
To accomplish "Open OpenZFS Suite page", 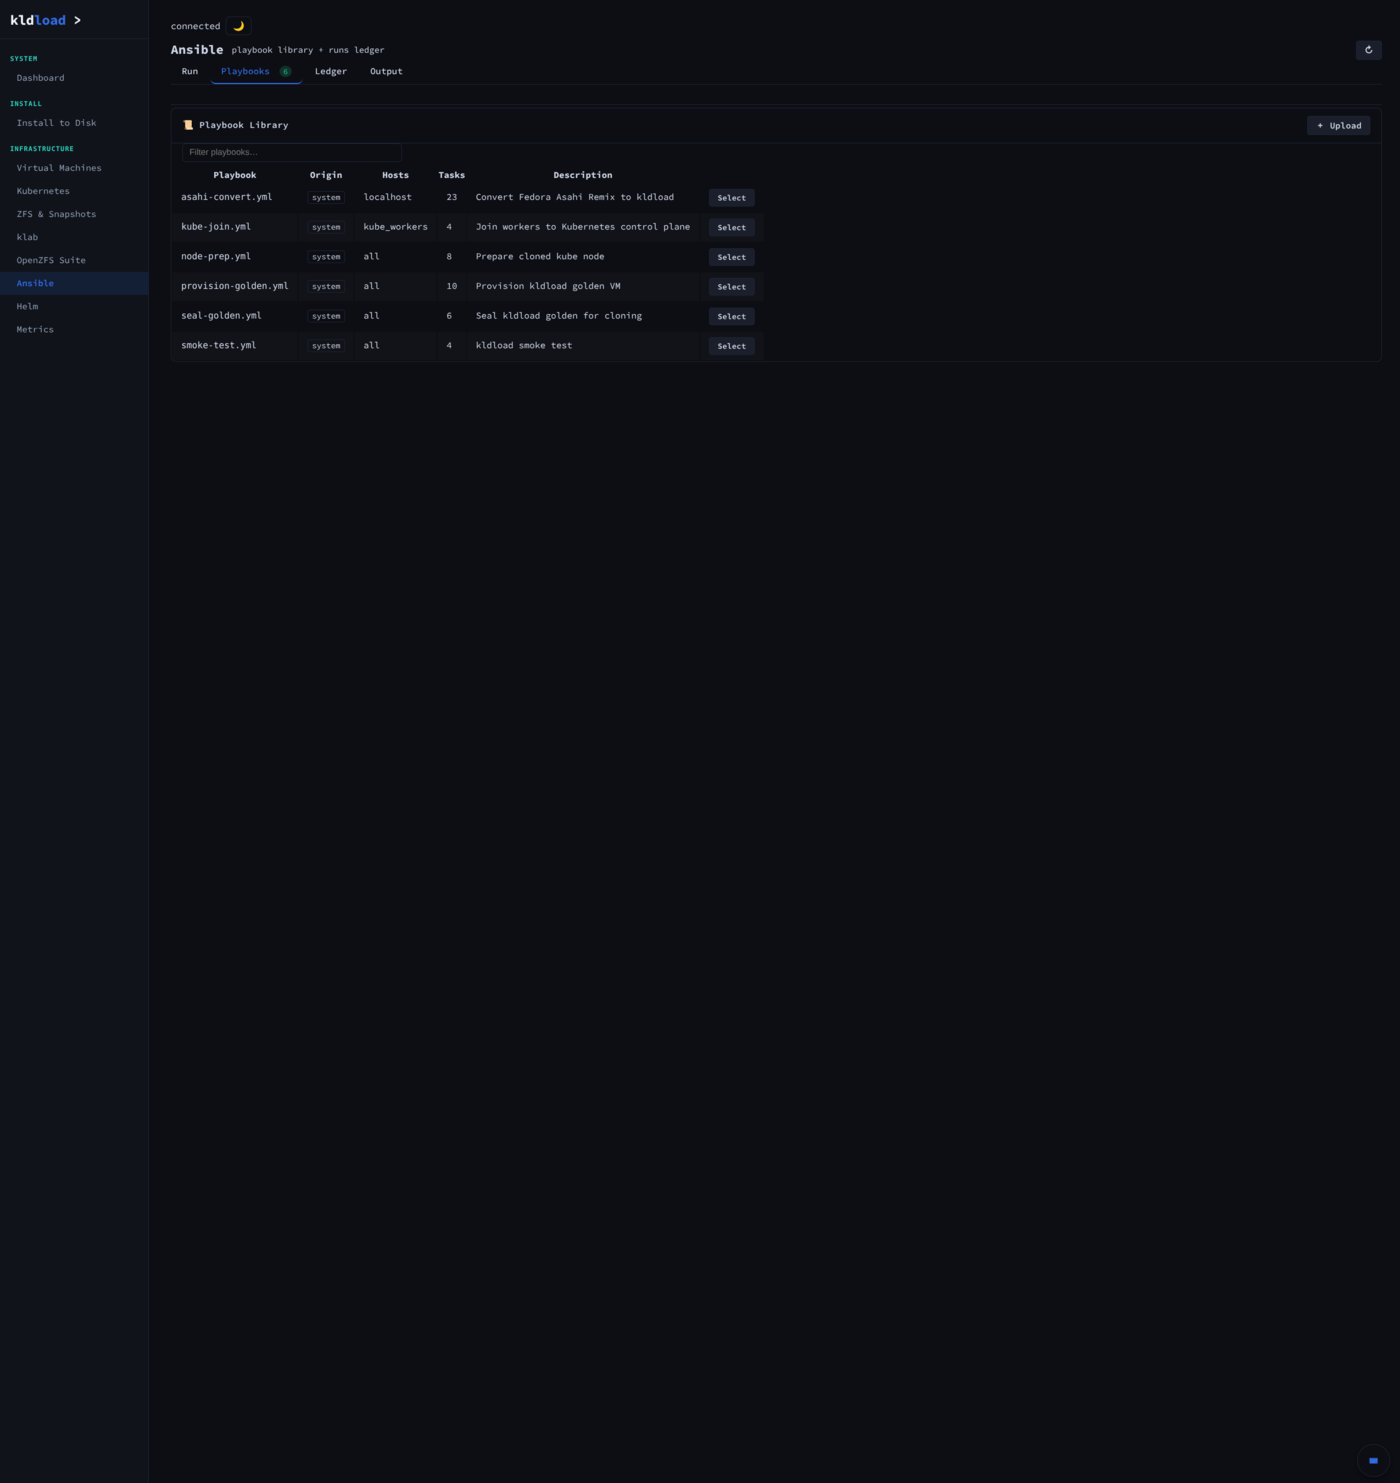I will (74, 260).
